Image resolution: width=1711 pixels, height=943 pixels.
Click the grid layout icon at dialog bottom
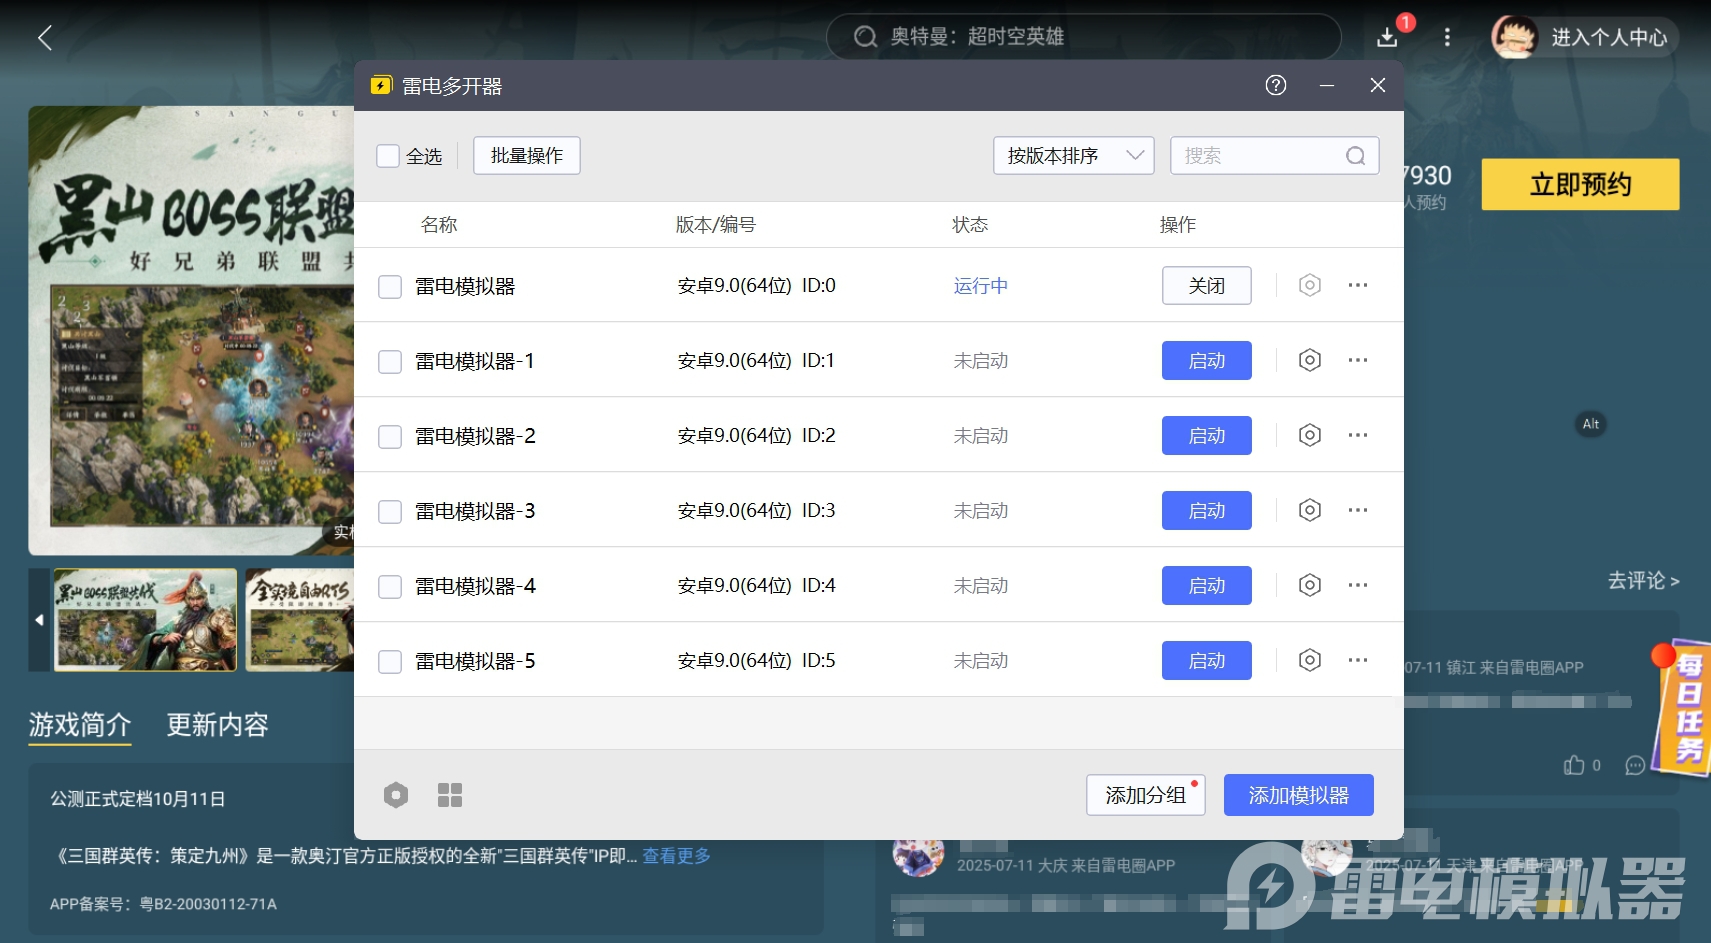(450, 794)
